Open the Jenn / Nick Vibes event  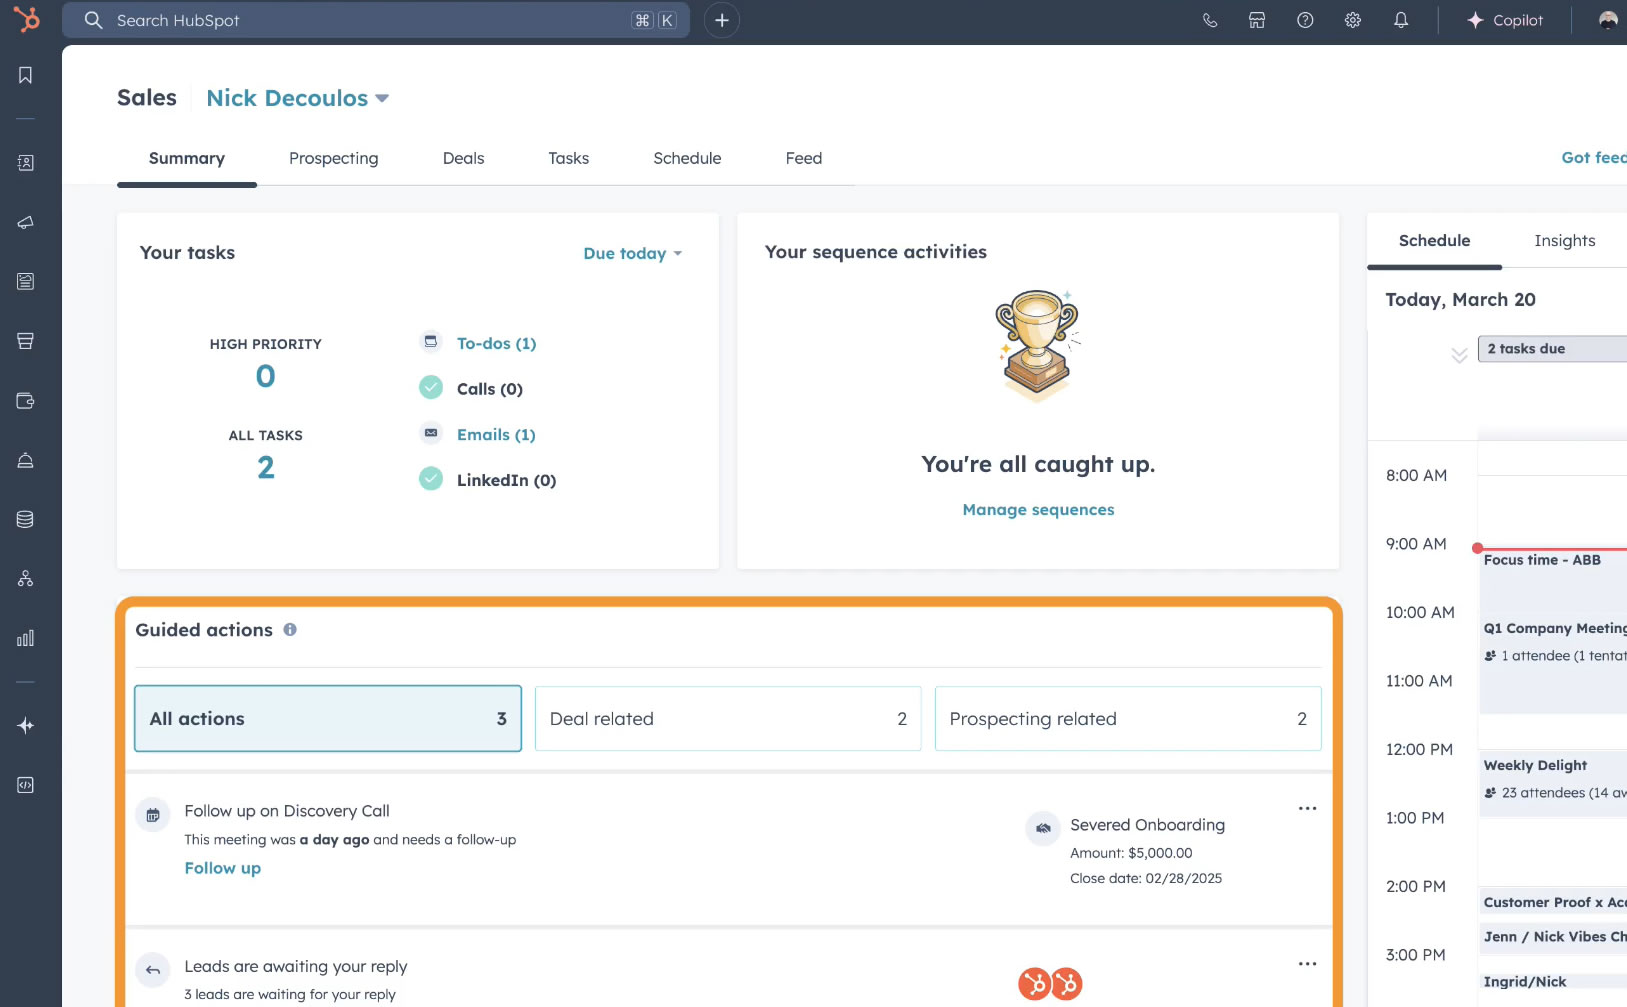1555,936
